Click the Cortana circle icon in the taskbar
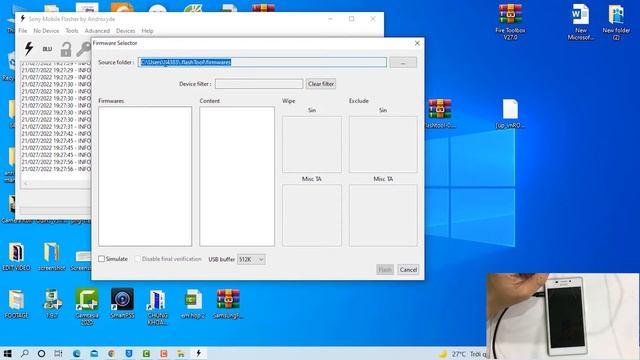The image size is (640, 360). 41,353
